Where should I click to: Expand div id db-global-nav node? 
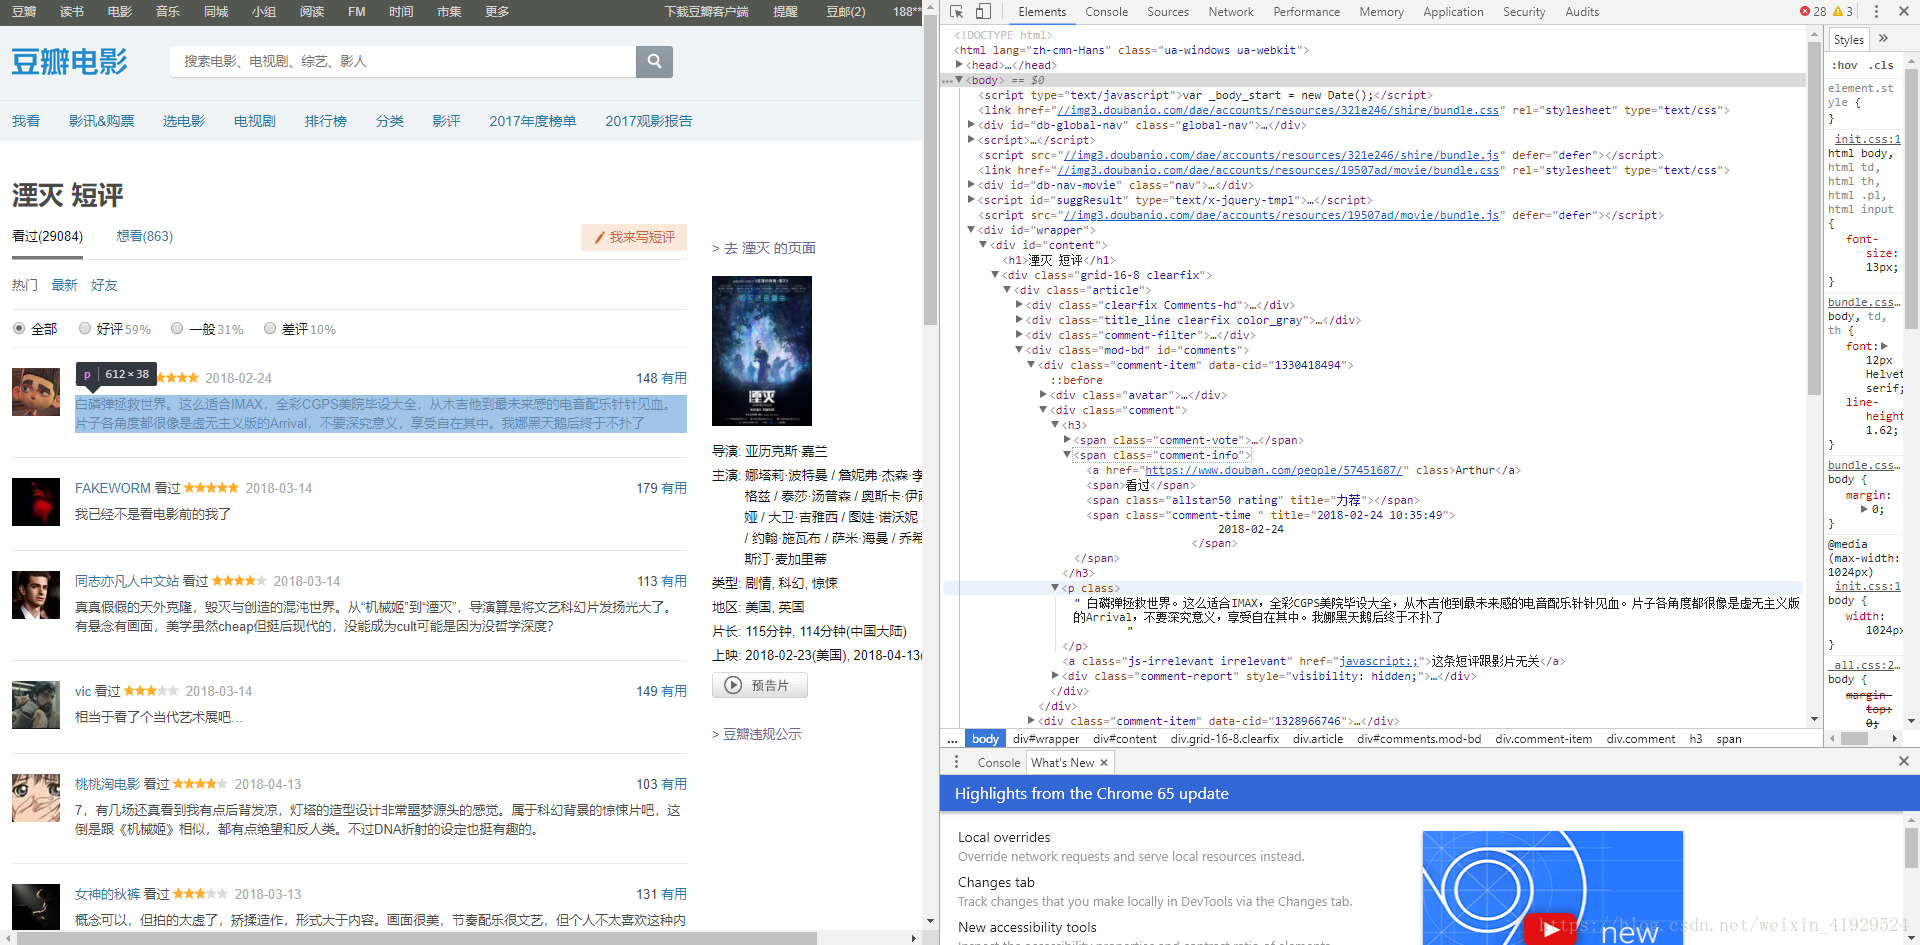tap(971, 125)
